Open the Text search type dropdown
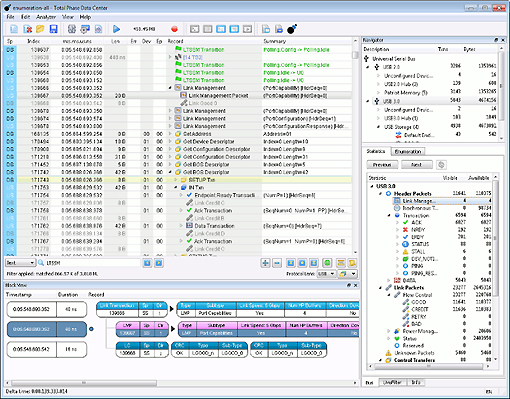510x399 pixels. point(20,263)
